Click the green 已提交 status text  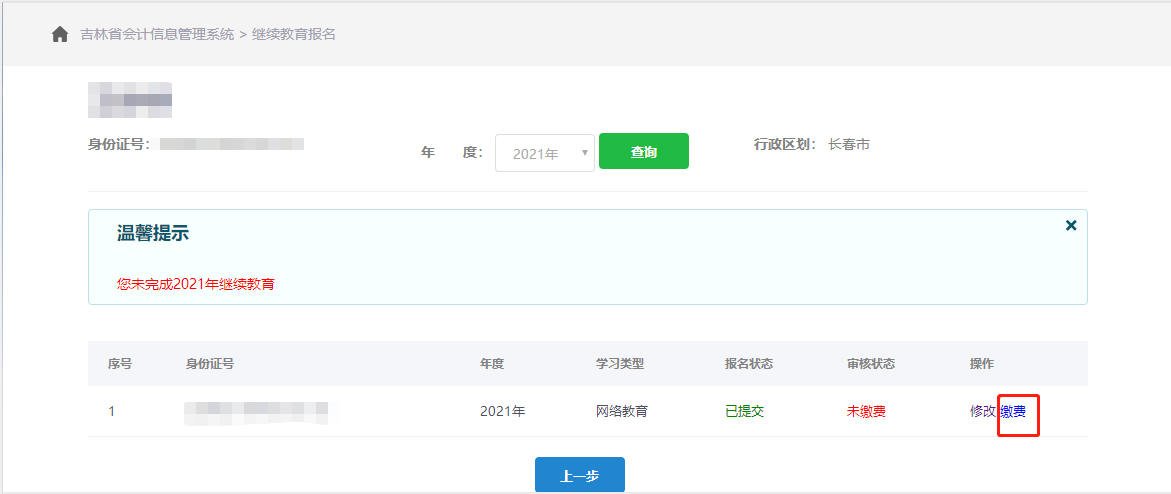(744, 411)
